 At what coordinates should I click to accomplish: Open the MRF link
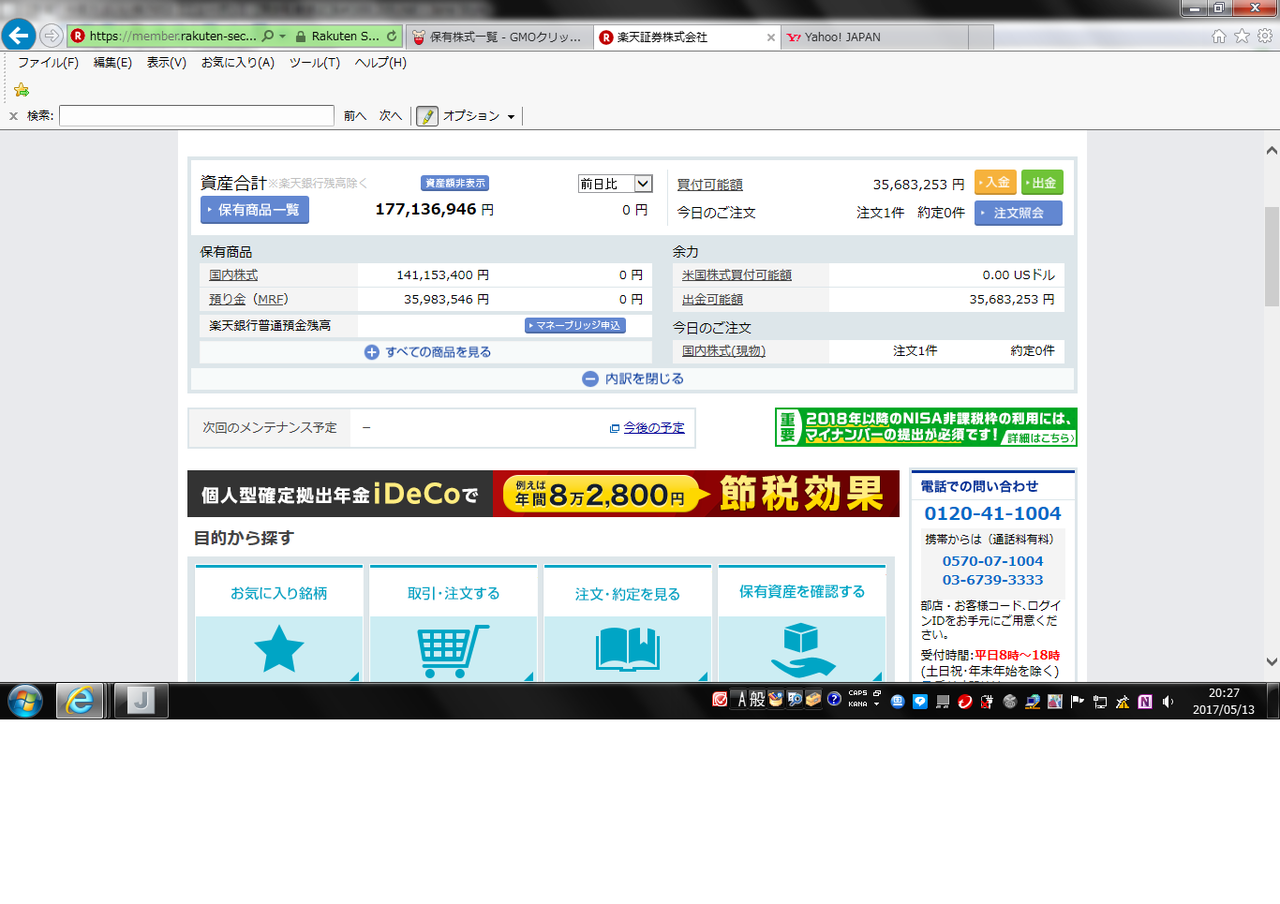270,299
